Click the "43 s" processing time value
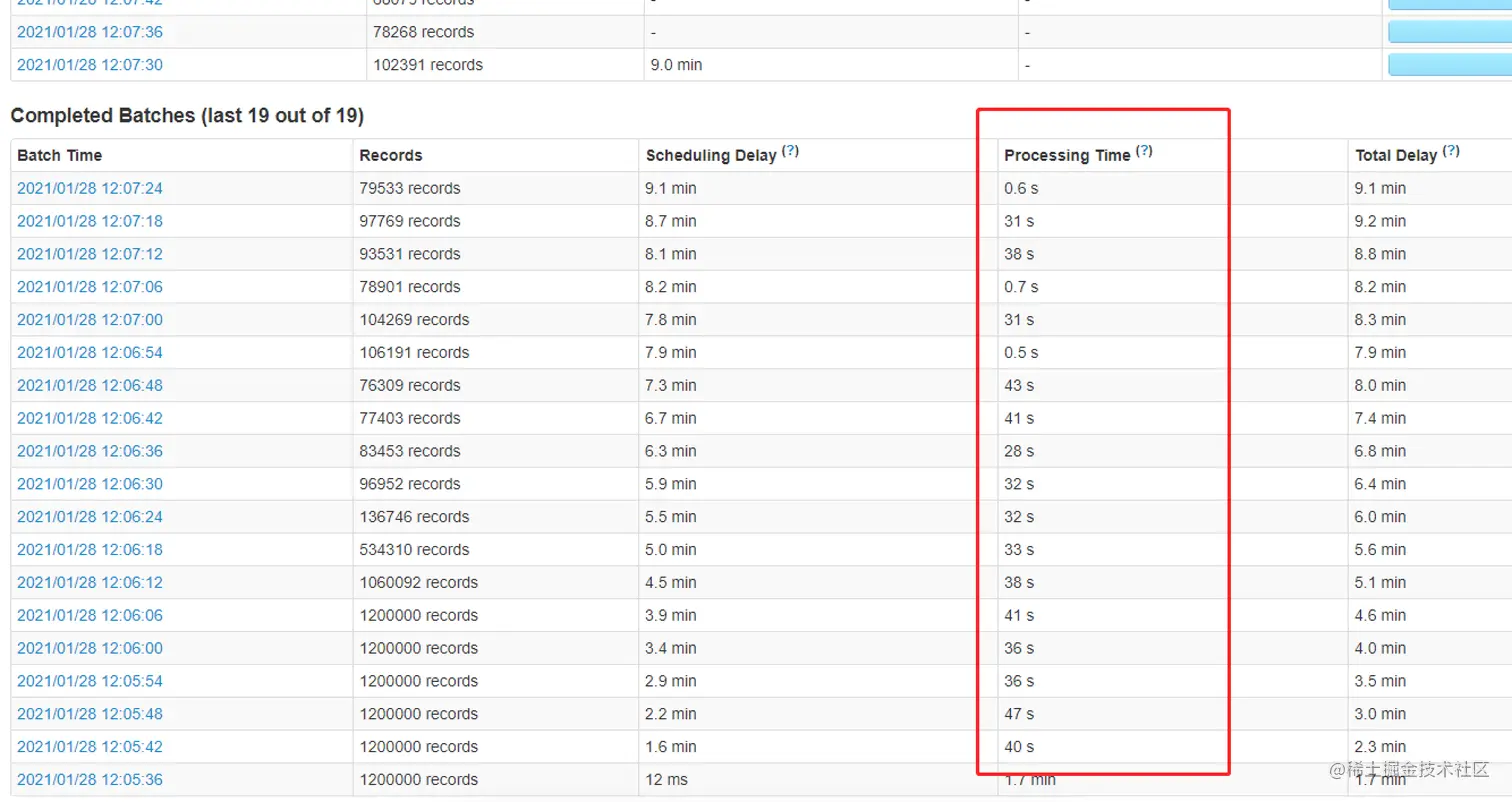Viewport: 1512px width, 802px height. click(x=1019, y=386)
